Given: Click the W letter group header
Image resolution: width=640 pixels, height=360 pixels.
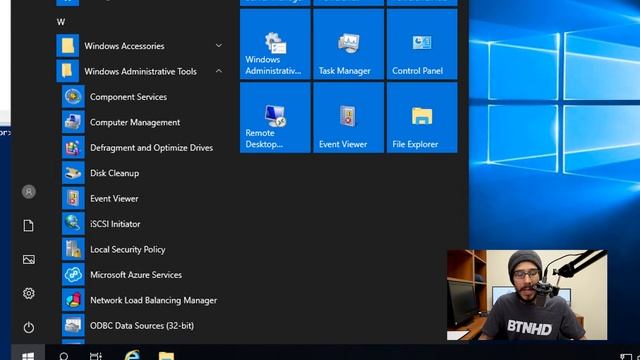Looking at the screenshot, I should pyautogui.click(x=61, y=22).
